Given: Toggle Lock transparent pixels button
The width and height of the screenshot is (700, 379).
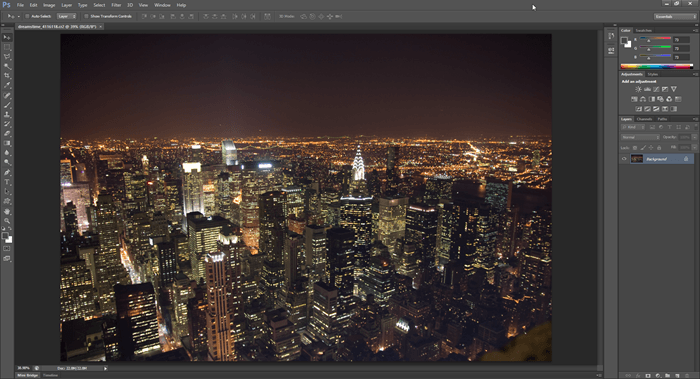Looking at the screenshot, I should (635, 148).
